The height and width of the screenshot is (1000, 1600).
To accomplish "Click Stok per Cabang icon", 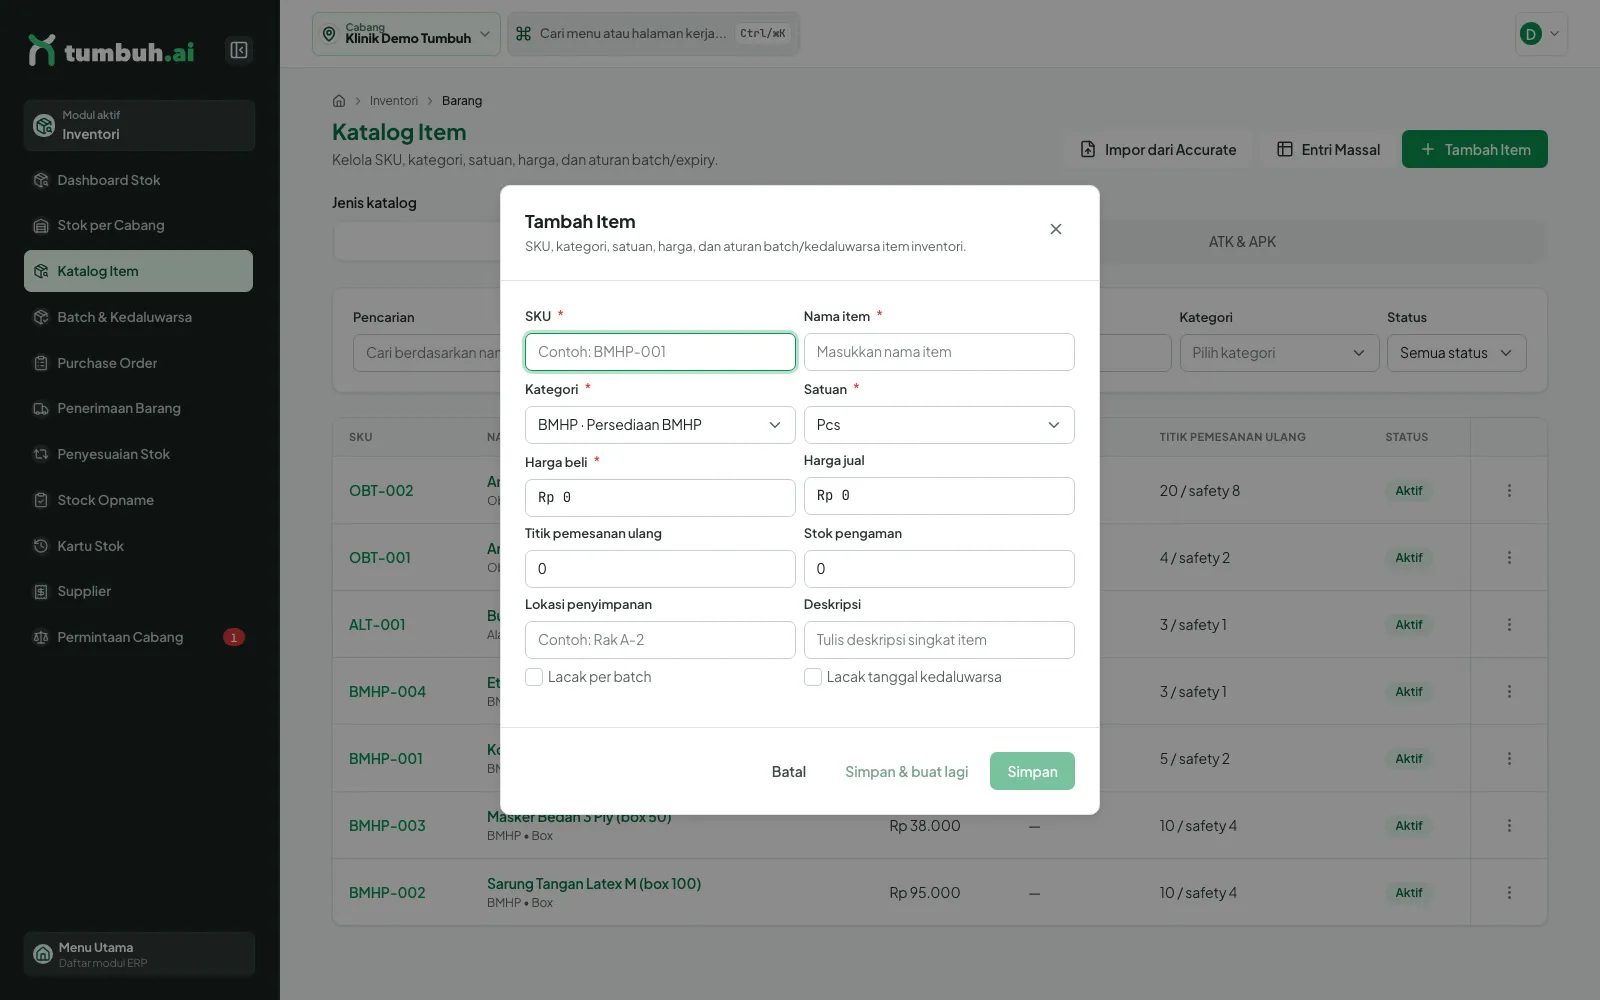I will [x=41, y=226].
